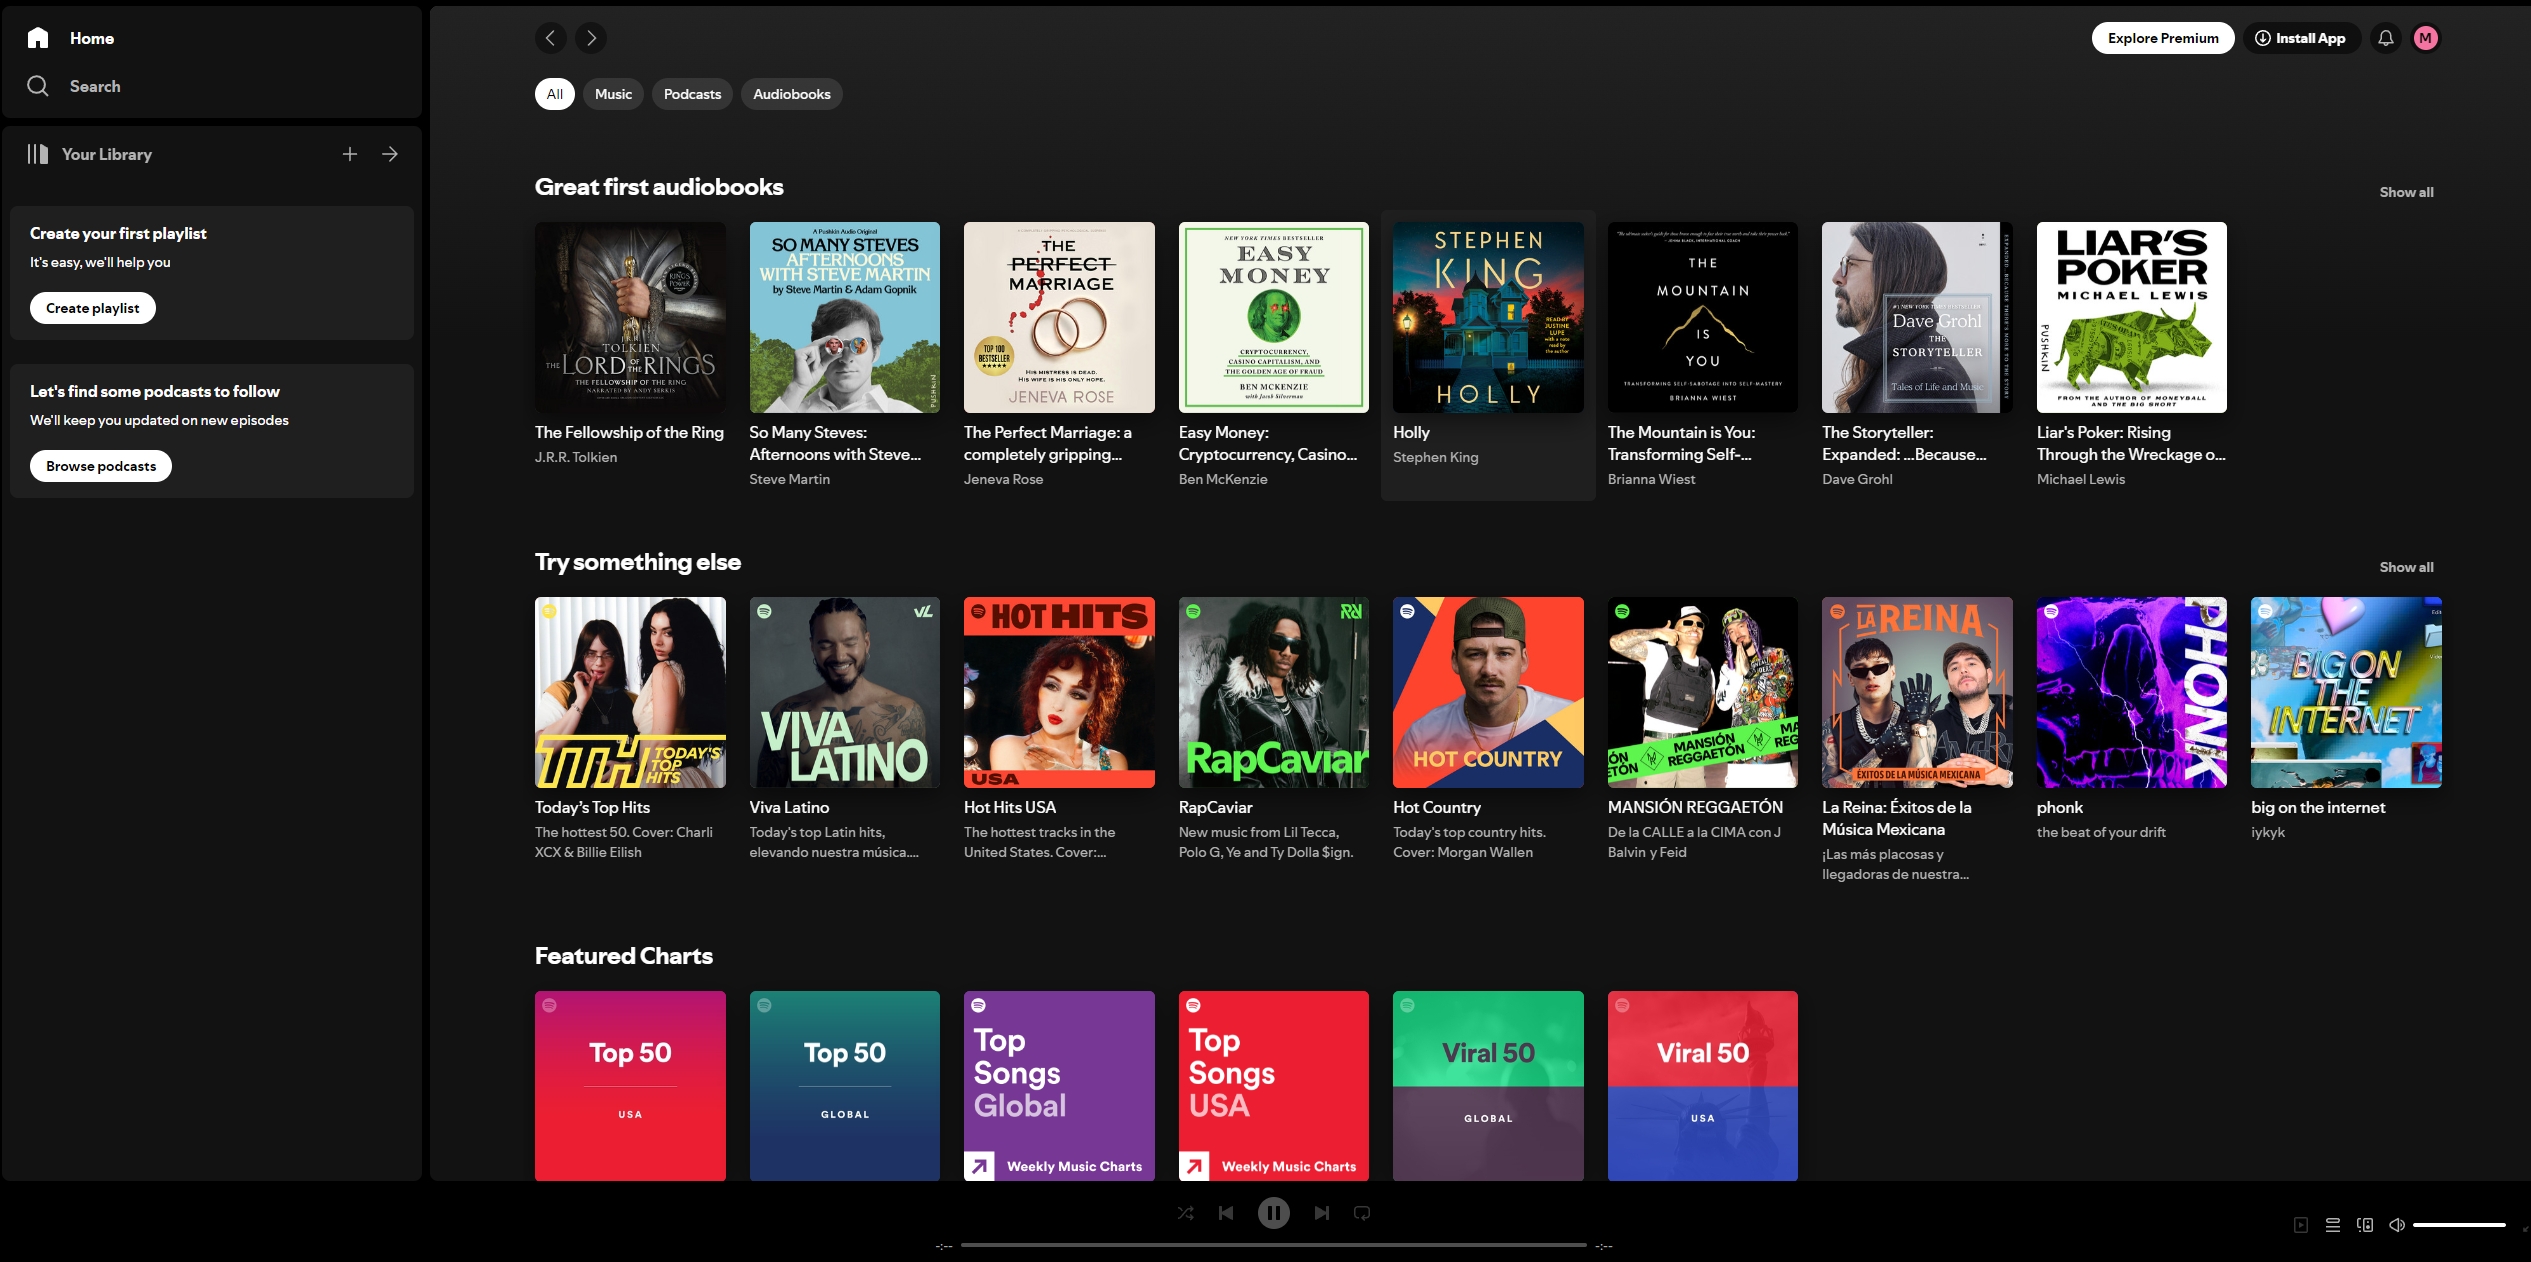Viewport: 2531px width, 1262px height.
Task: Open Stephen King Holly audiobook cover
Action: 1488,317
